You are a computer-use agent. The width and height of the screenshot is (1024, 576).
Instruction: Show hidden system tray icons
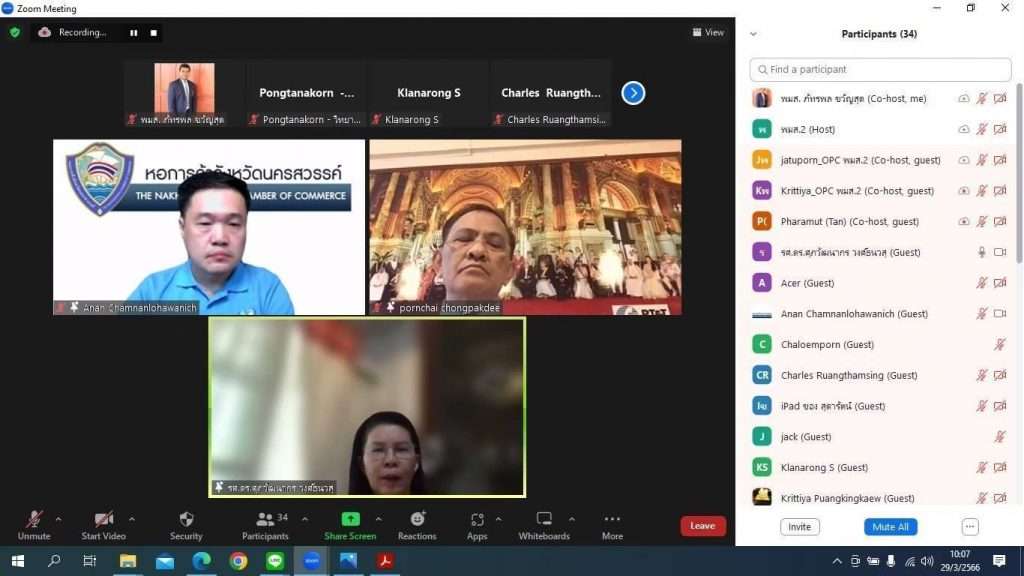tap(837, 561)
